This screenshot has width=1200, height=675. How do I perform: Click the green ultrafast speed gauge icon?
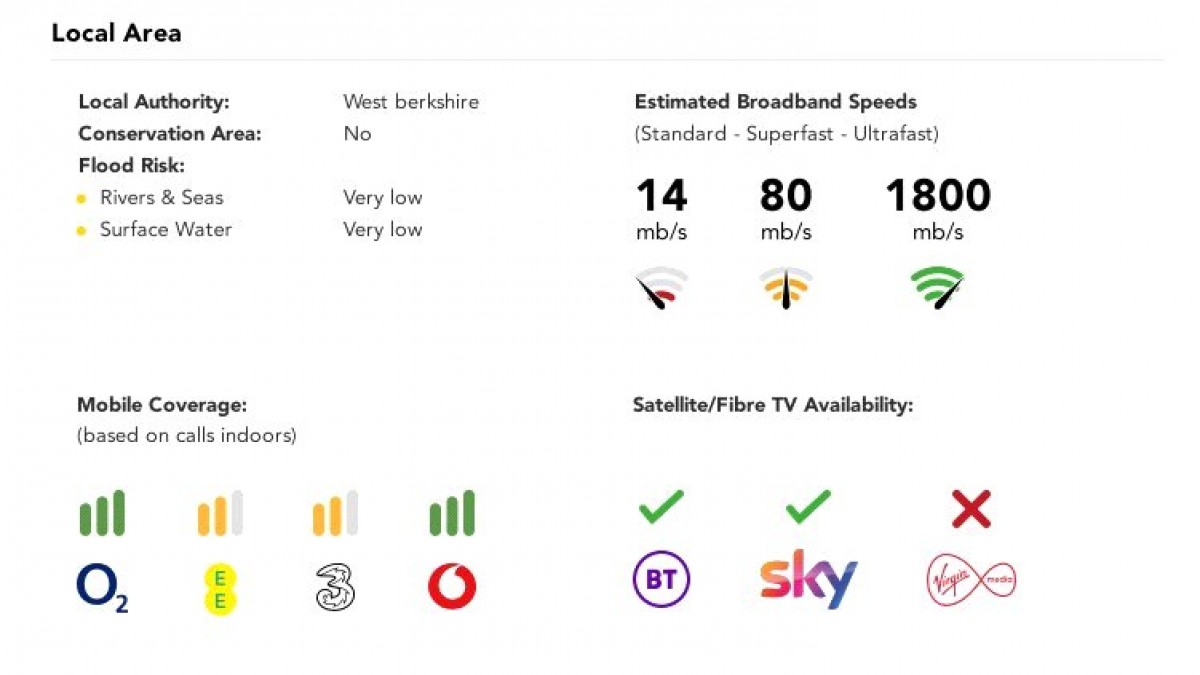937,288
